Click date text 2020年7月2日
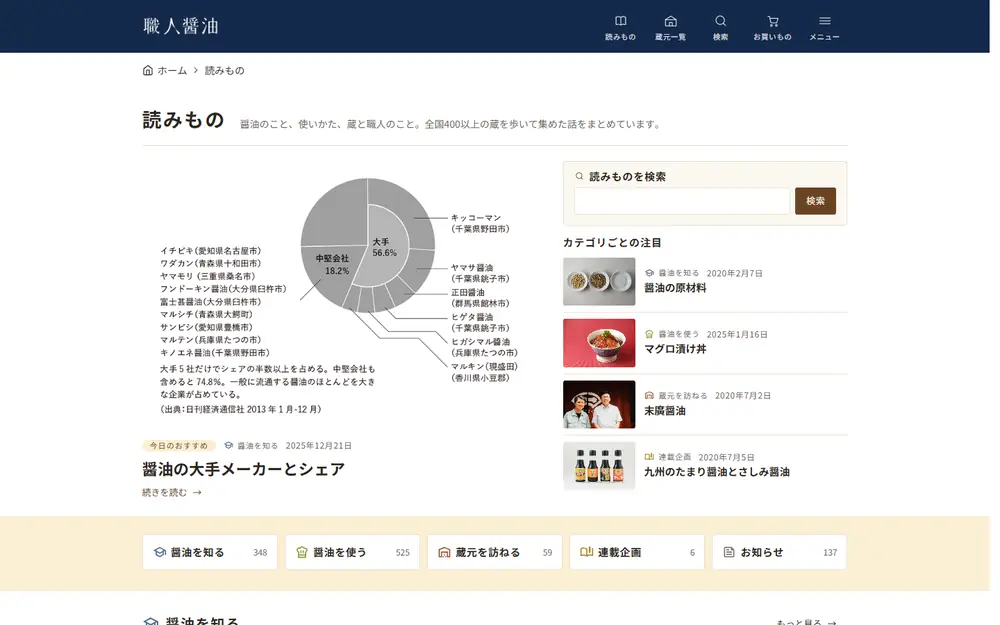1000x625 pixels. pyautogui.click(x=743, y=395)
